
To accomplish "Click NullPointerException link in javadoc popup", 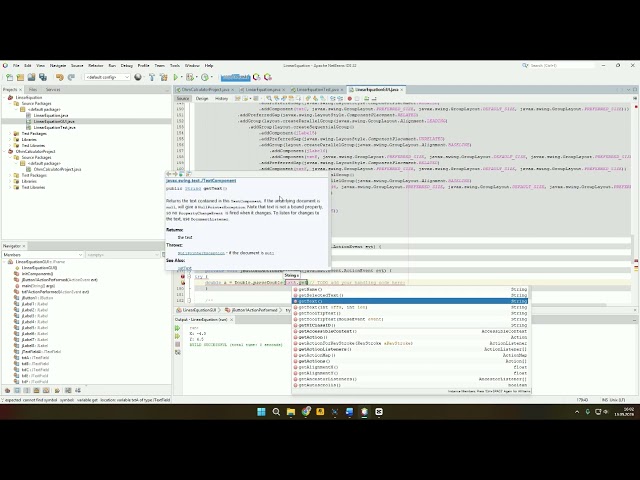I will [x=201, y=253].
